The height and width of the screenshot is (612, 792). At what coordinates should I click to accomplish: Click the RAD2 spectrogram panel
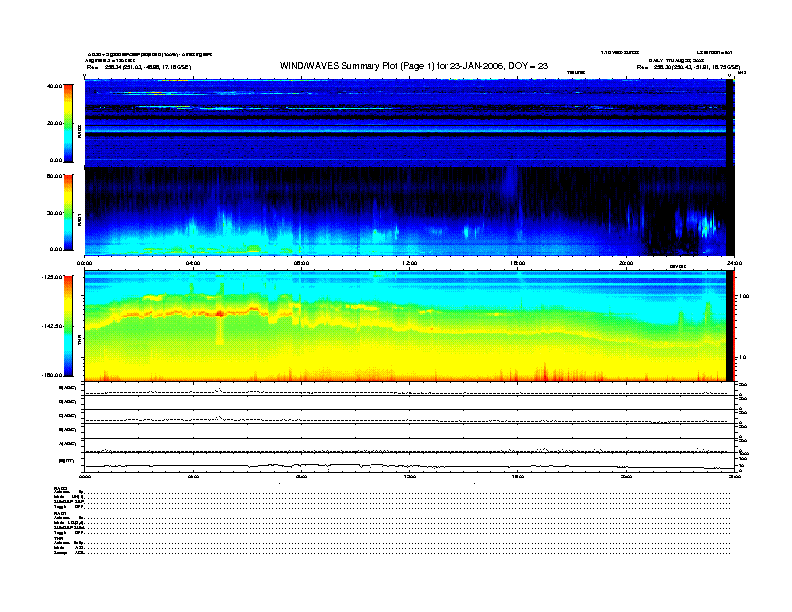point(409,123)
